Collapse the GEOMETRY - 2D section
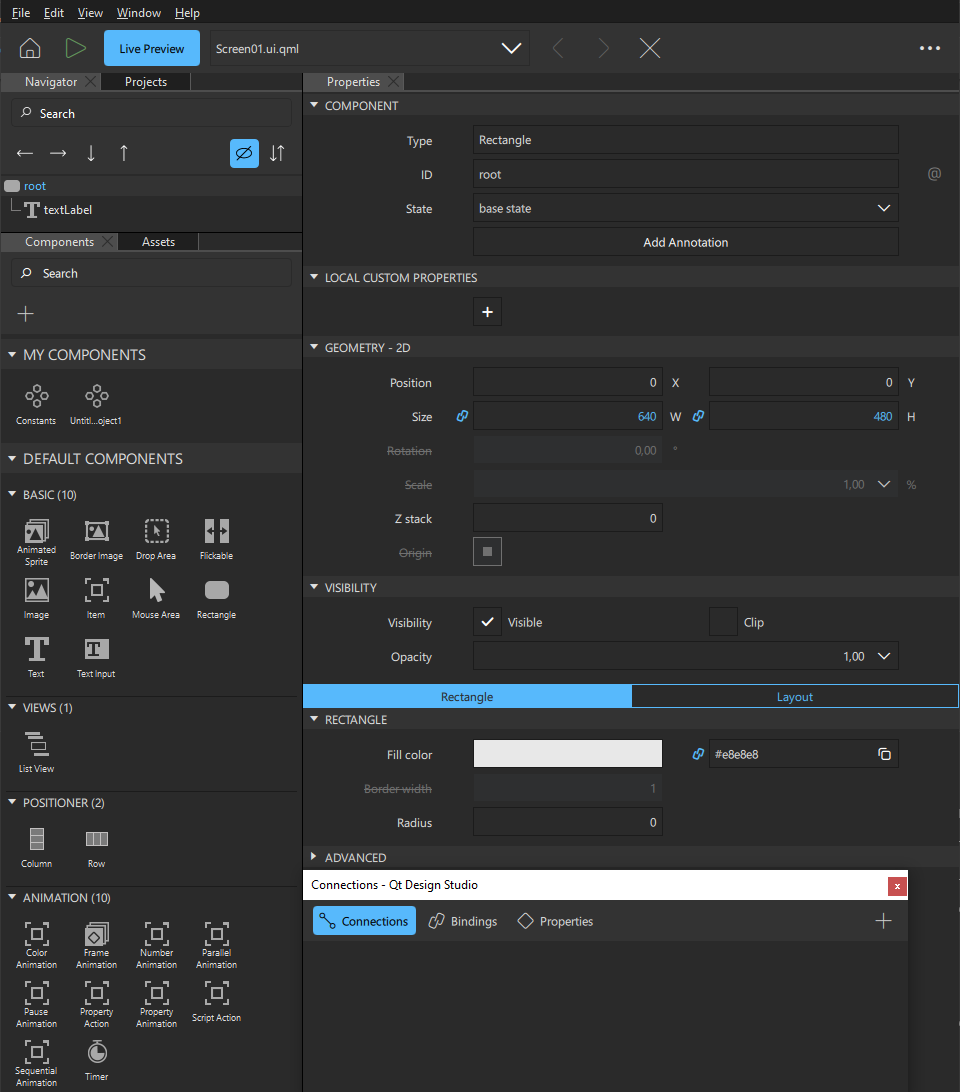 [313, 347]
